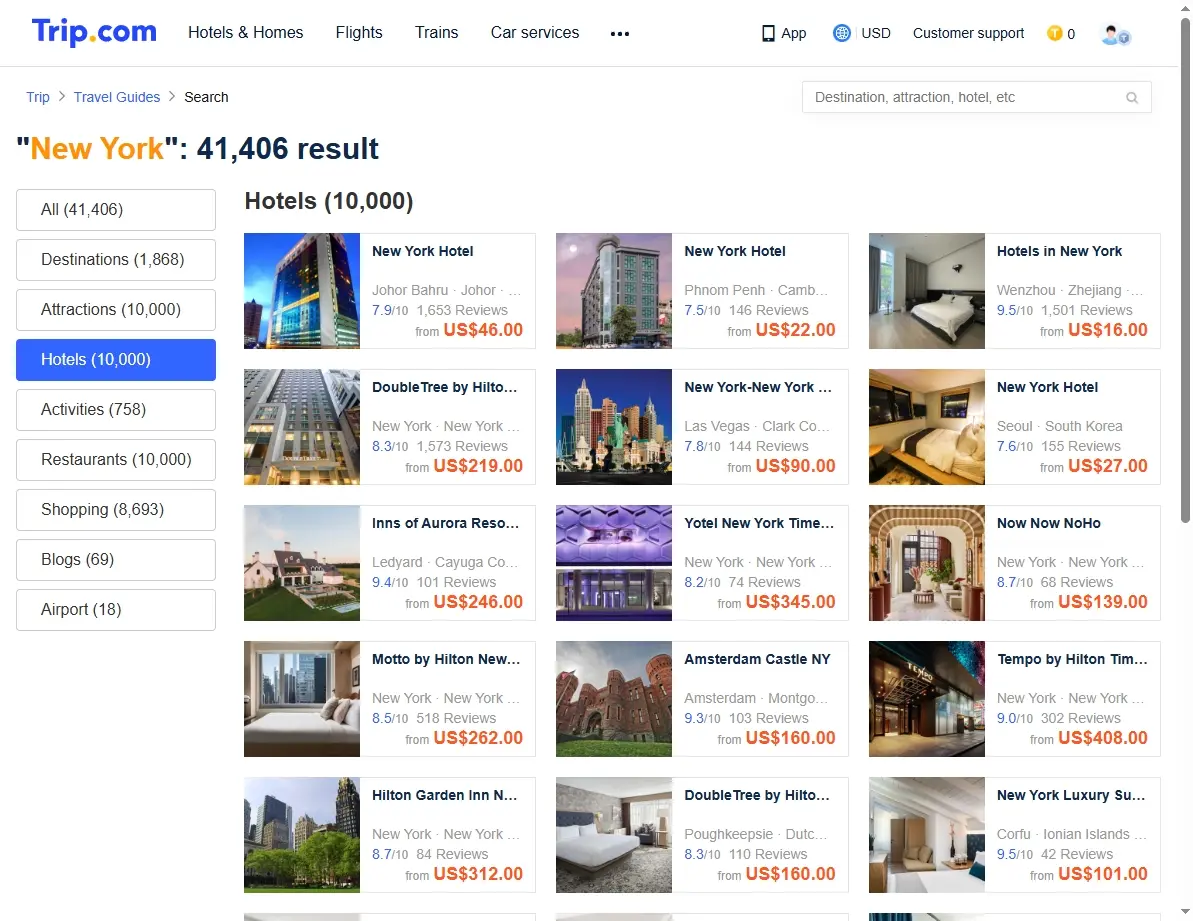Go to Trip breadcrumb link
The image size is (1193, 921).
(x=38, y=97)
